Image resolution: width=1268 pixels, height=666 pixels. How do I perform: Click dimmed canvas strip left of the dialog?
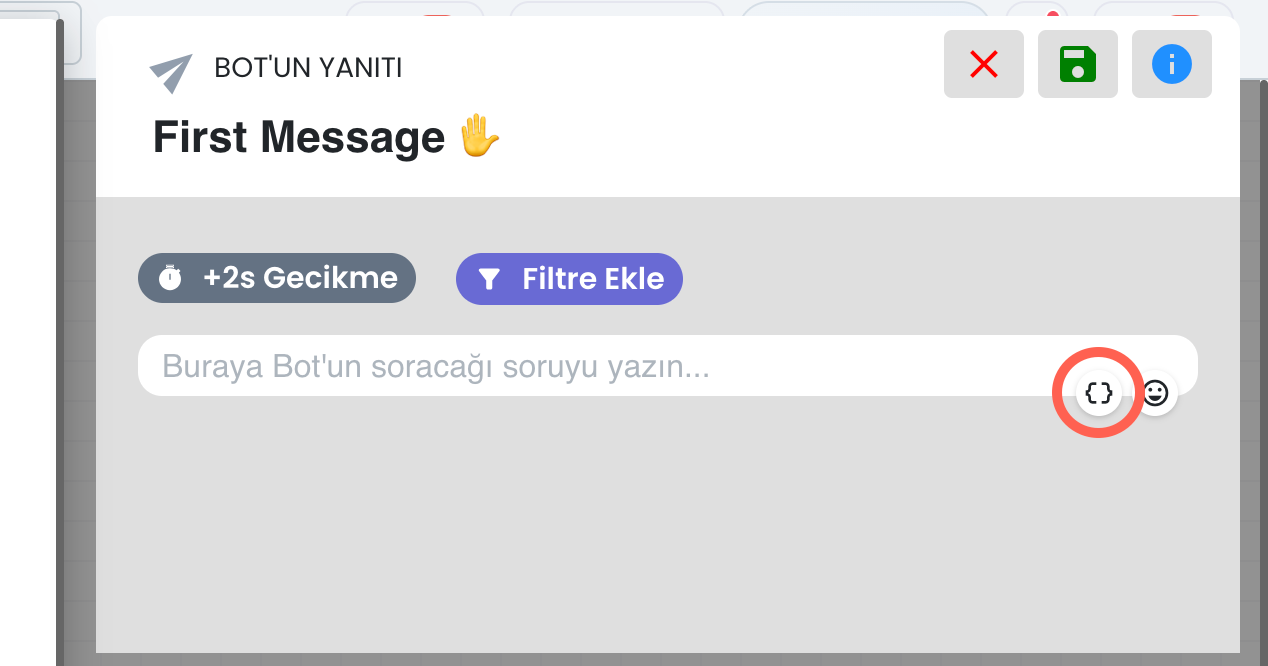[79, 400]
